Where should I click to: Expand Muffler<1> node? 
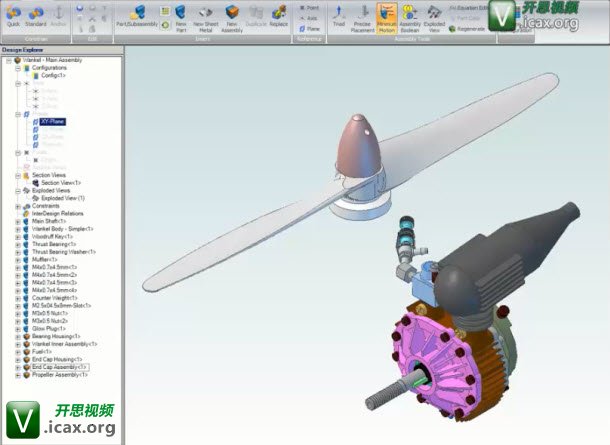[18, 260]
